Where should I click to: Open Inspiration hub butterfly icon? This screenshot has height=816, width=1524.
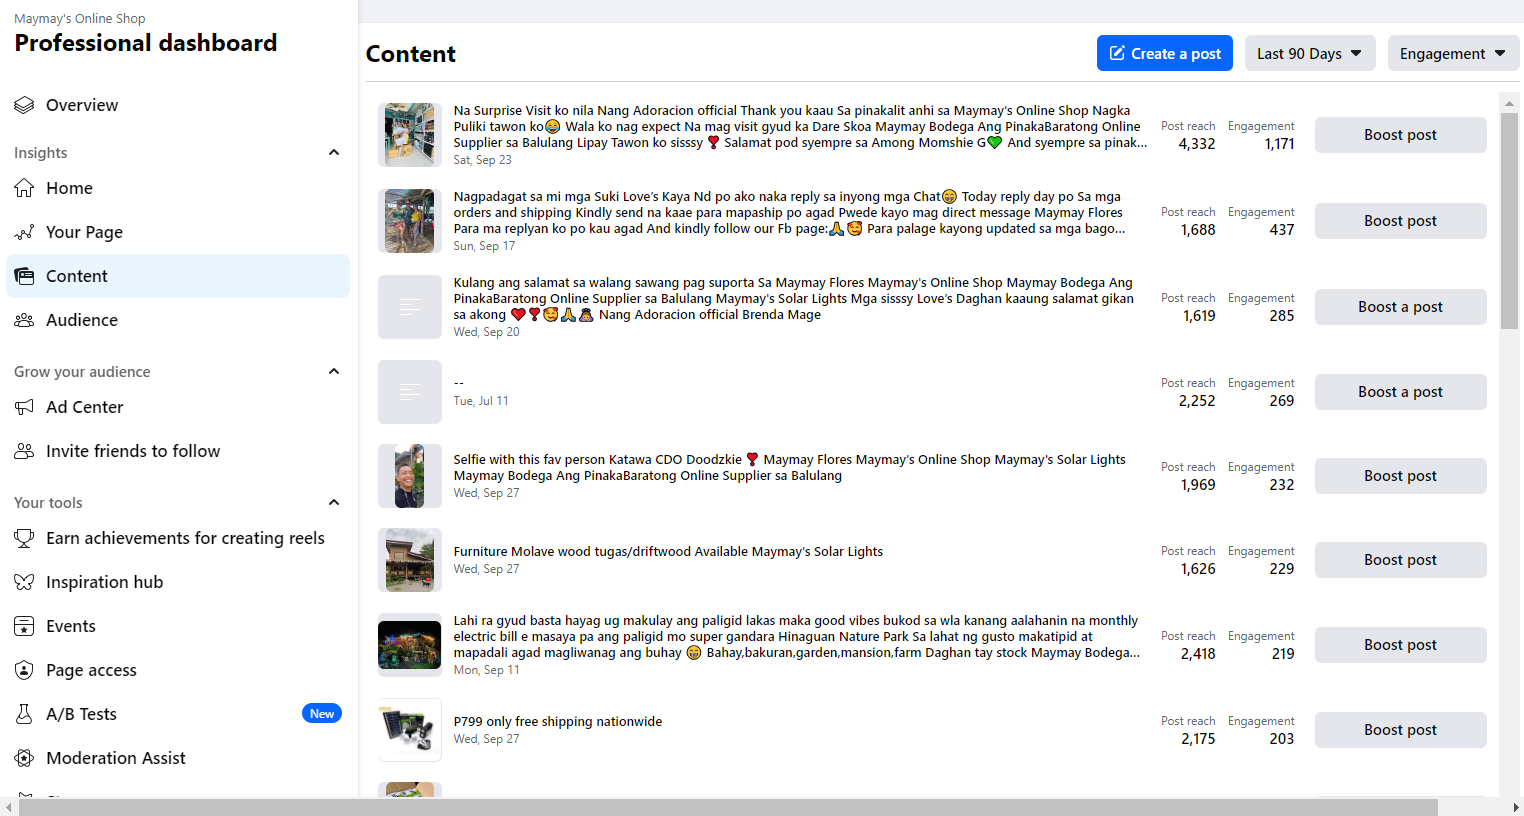[24, 582]
